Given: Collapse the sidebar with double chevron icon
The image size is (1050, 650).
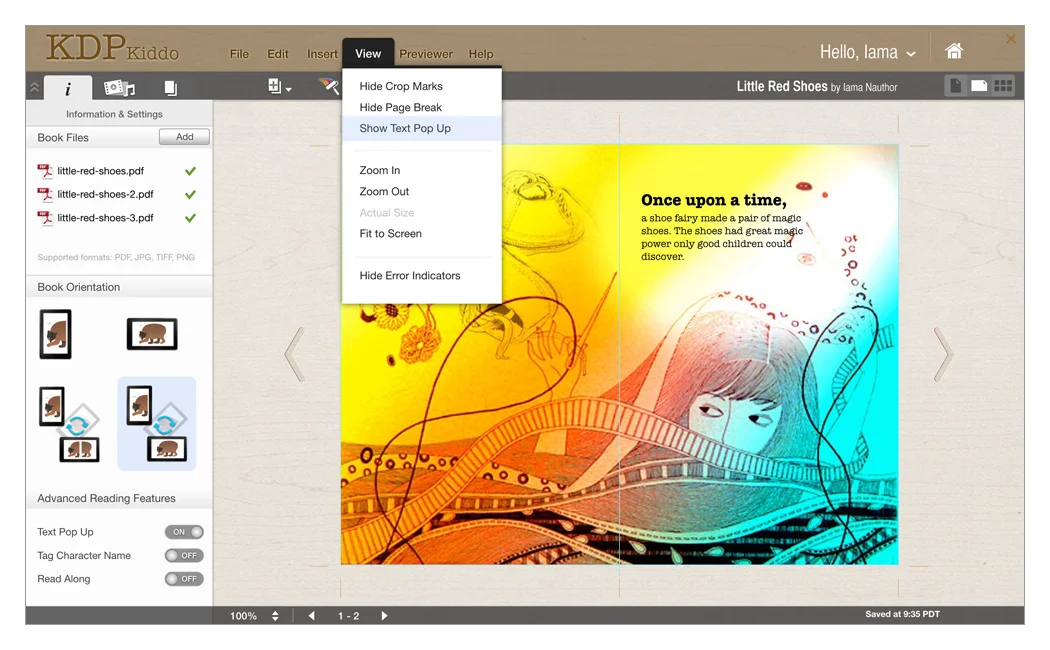Looking at the screenshot, I should point(34,88).
